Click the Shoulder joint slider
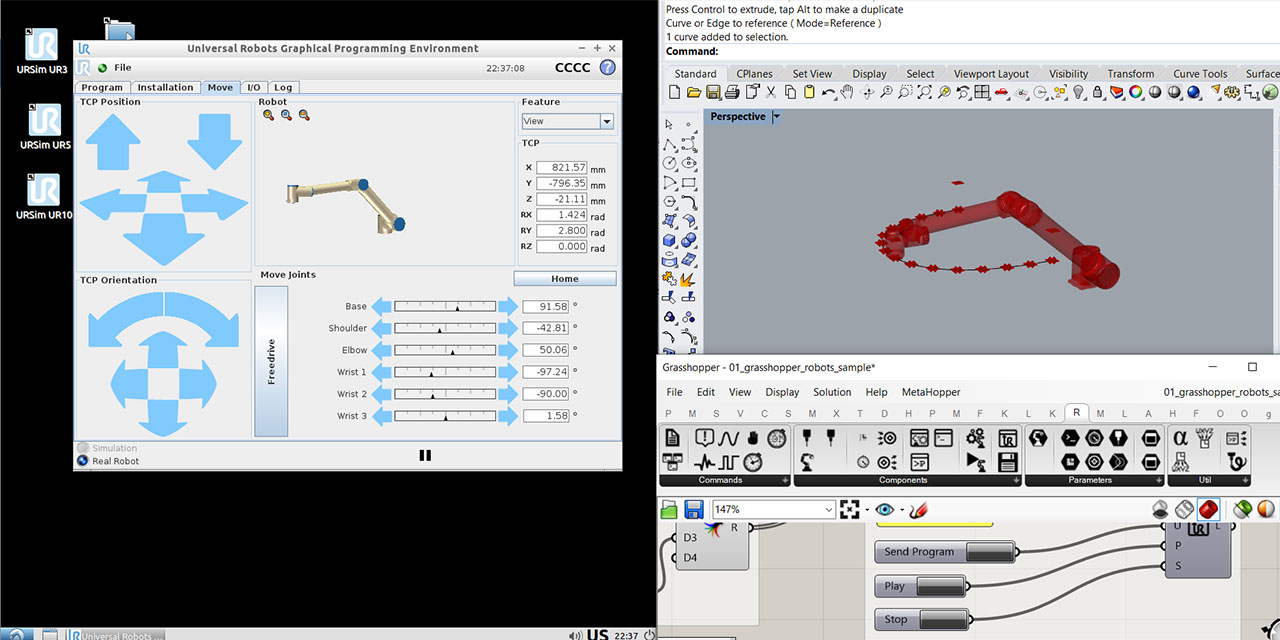The height and width of the screenshot is (640, 1280). coord(445,328)
